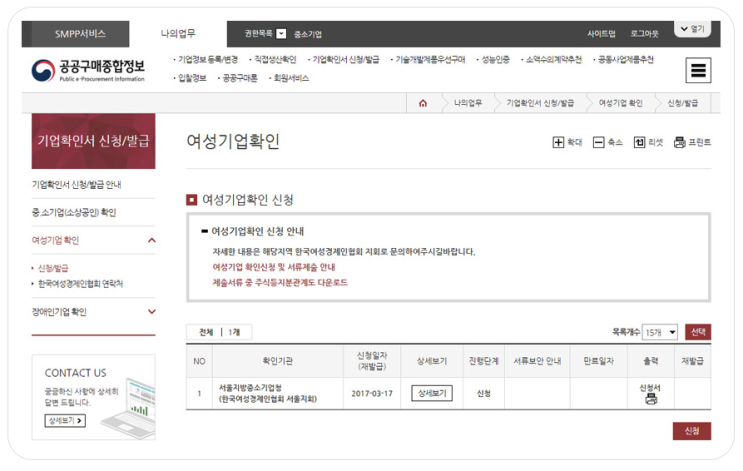Click the 사이트맵 link
The height and width of the screenshot is (471, 743).
coord(601,34)
